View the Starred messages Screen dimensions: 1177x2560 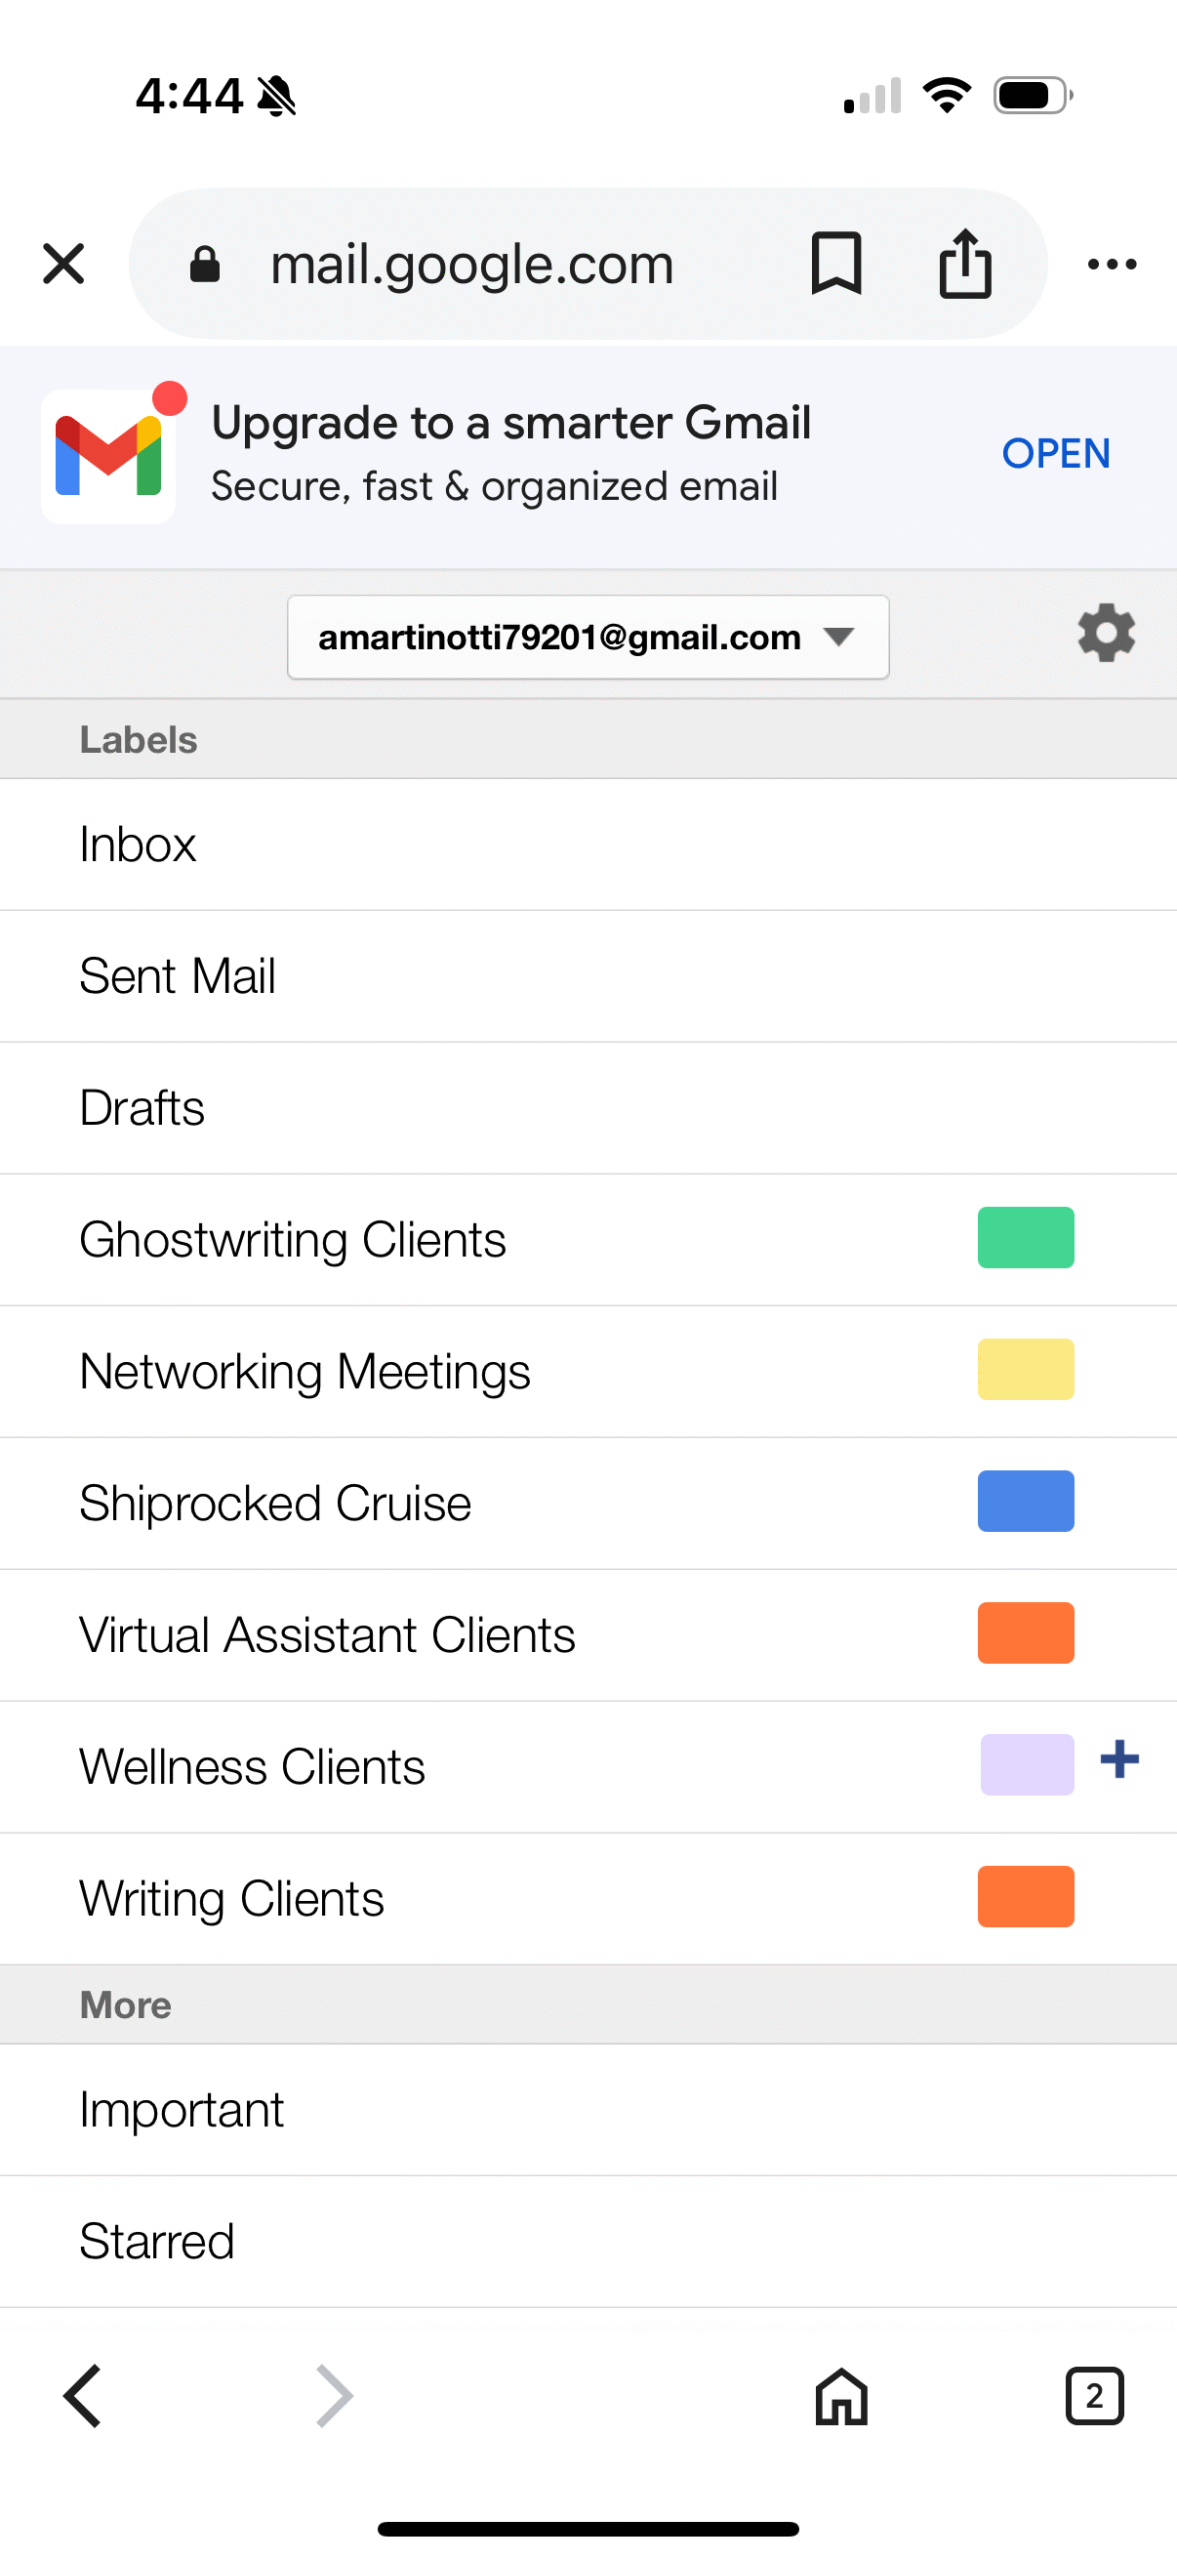click(157, 2241)
